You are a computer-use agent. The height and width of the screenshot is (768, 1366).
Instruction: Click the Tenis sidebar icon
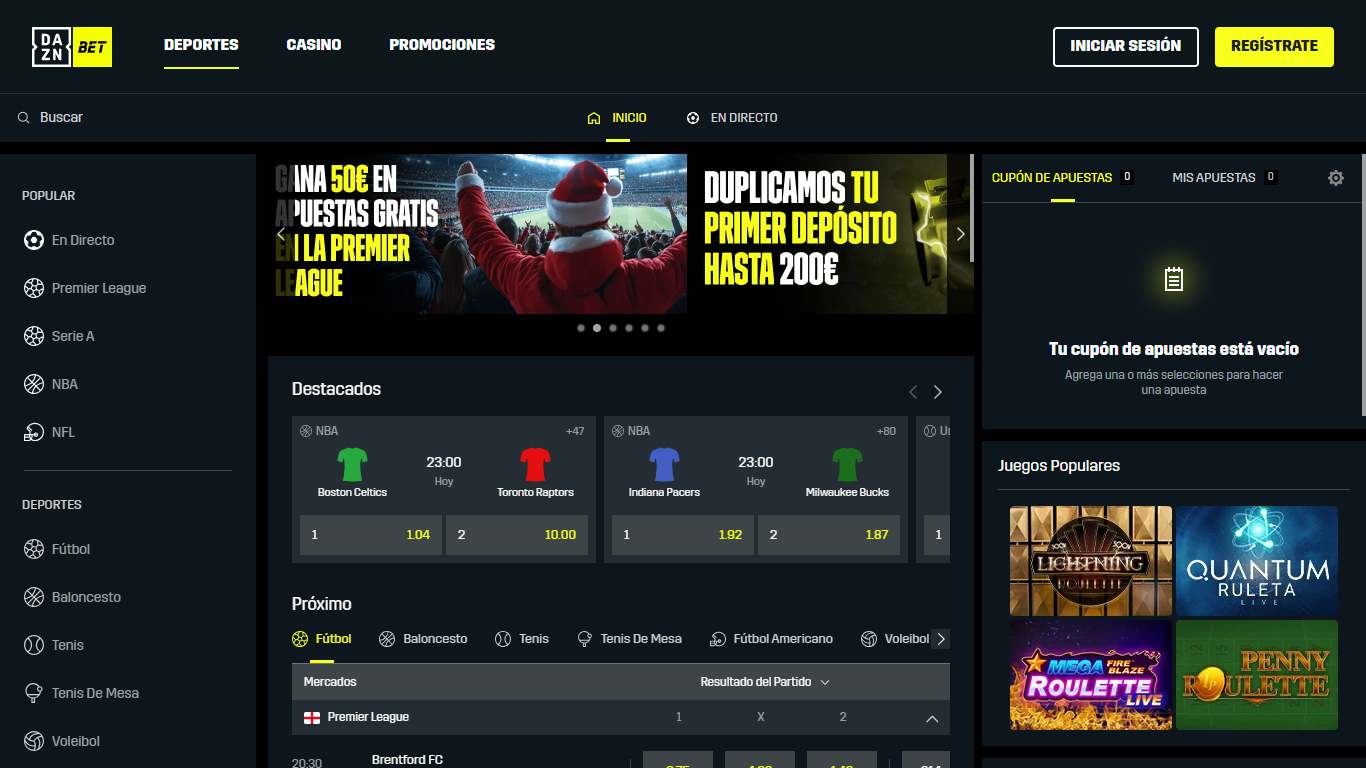[x=34, y=645]
